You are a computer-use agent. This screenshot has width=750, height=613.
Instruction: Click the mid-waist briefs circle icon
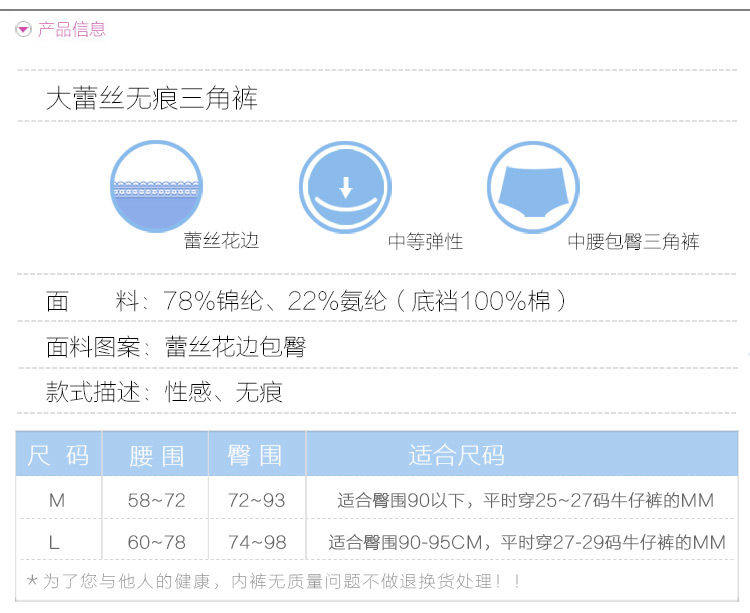533,187
